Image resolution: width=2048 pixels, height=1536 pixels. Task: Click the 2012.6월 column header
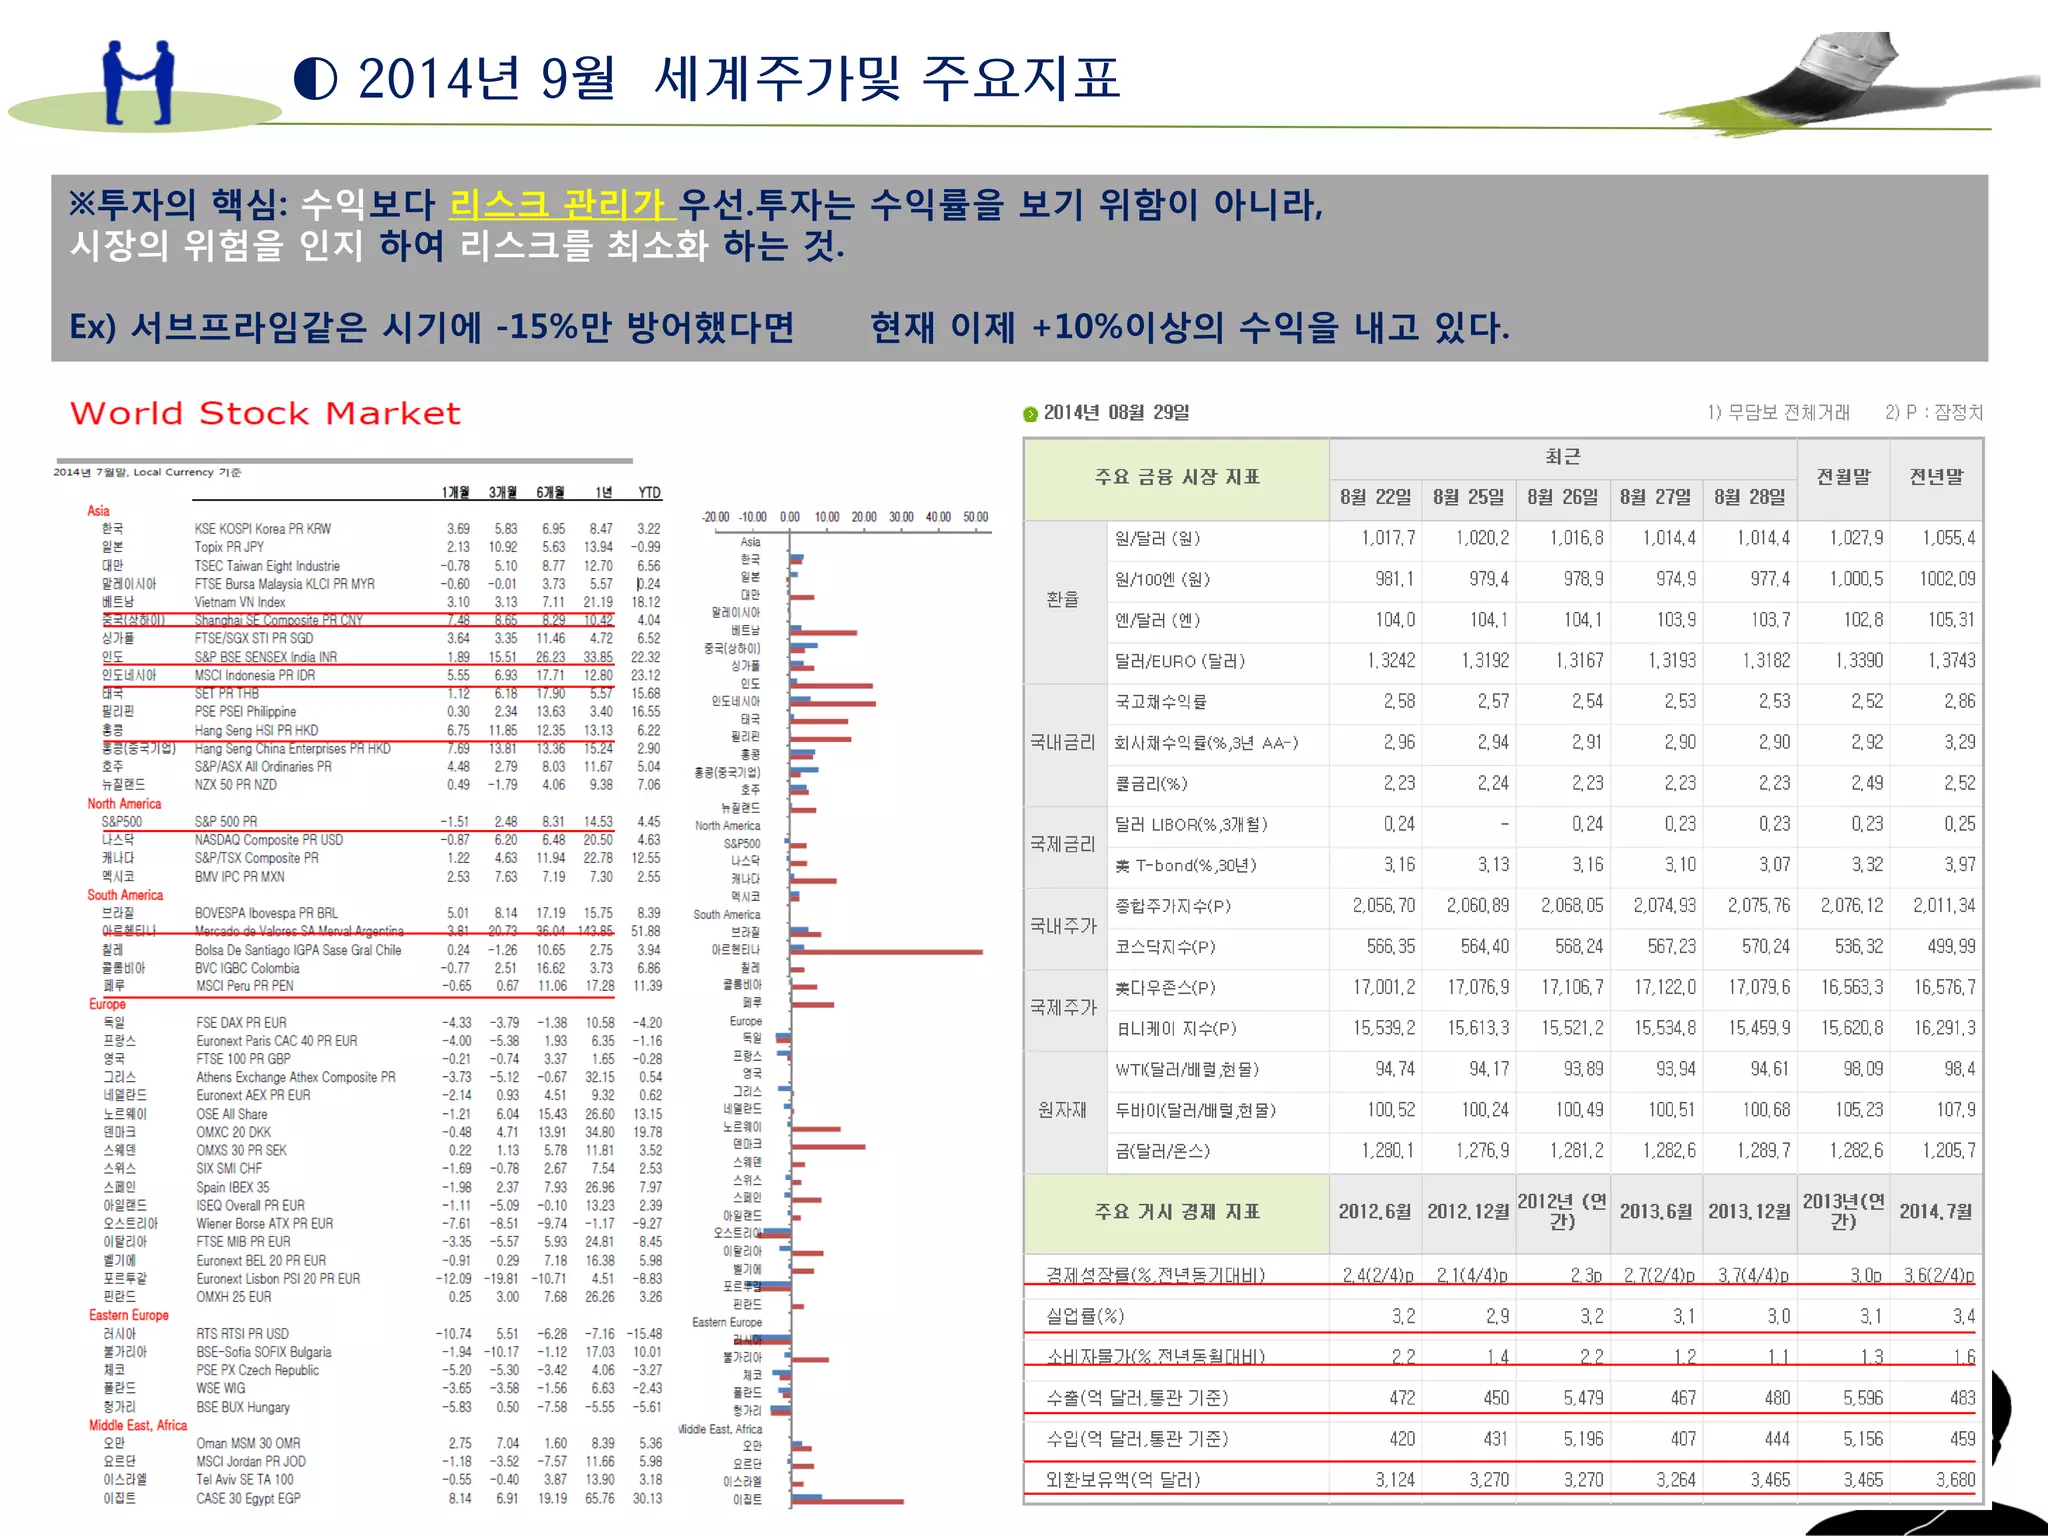click(1376, 1212)
